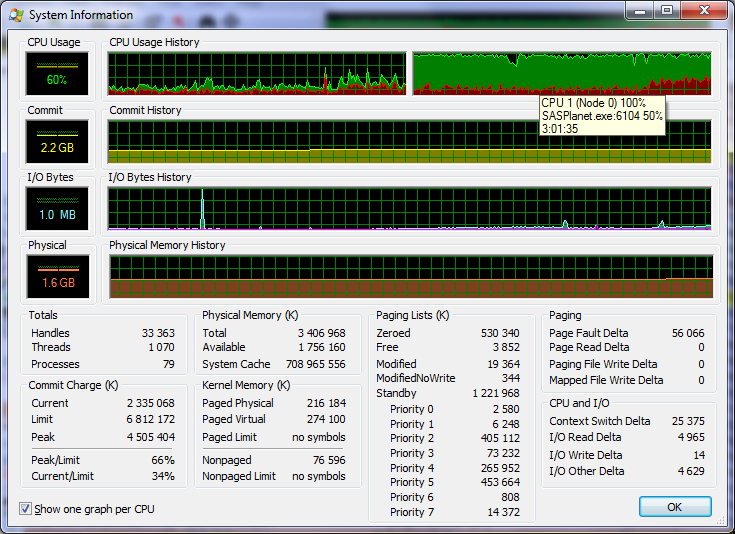Click the System Information title bar icon
The height and width of the screenshot is (534, 735).
pyautogui.click(x=15, y=15)
